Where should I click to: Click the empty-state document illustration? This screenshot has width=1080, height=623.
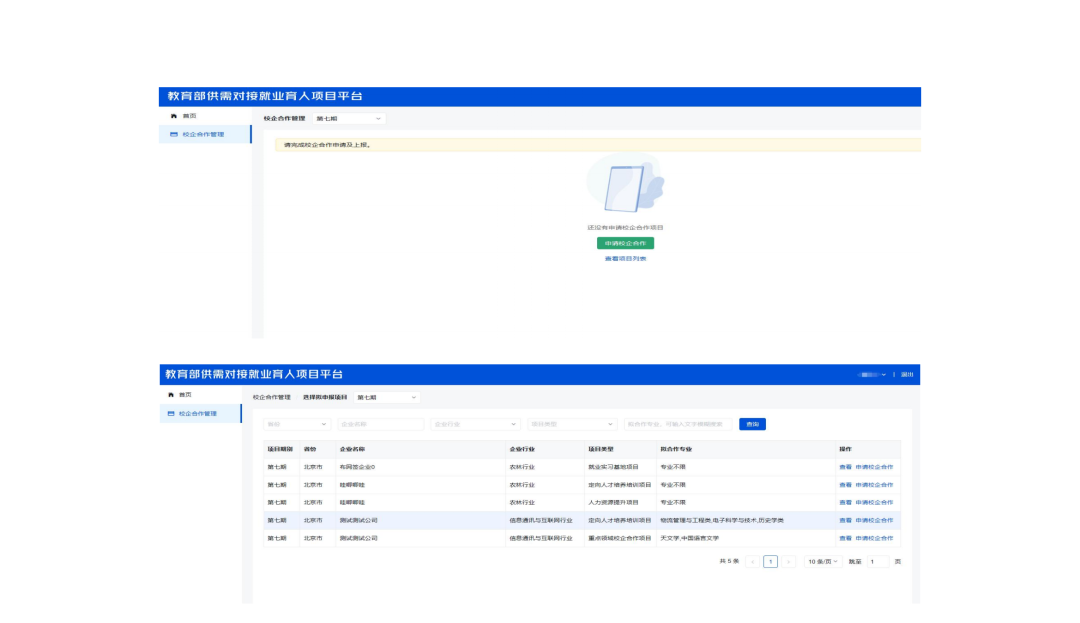625,186
